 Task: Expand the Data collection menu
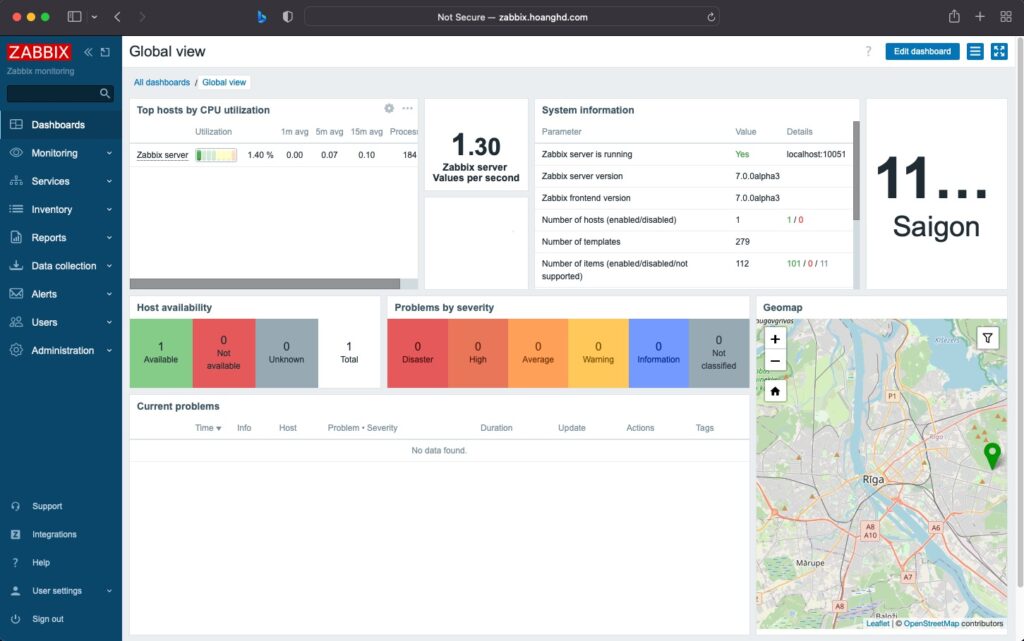coord(61,266)
